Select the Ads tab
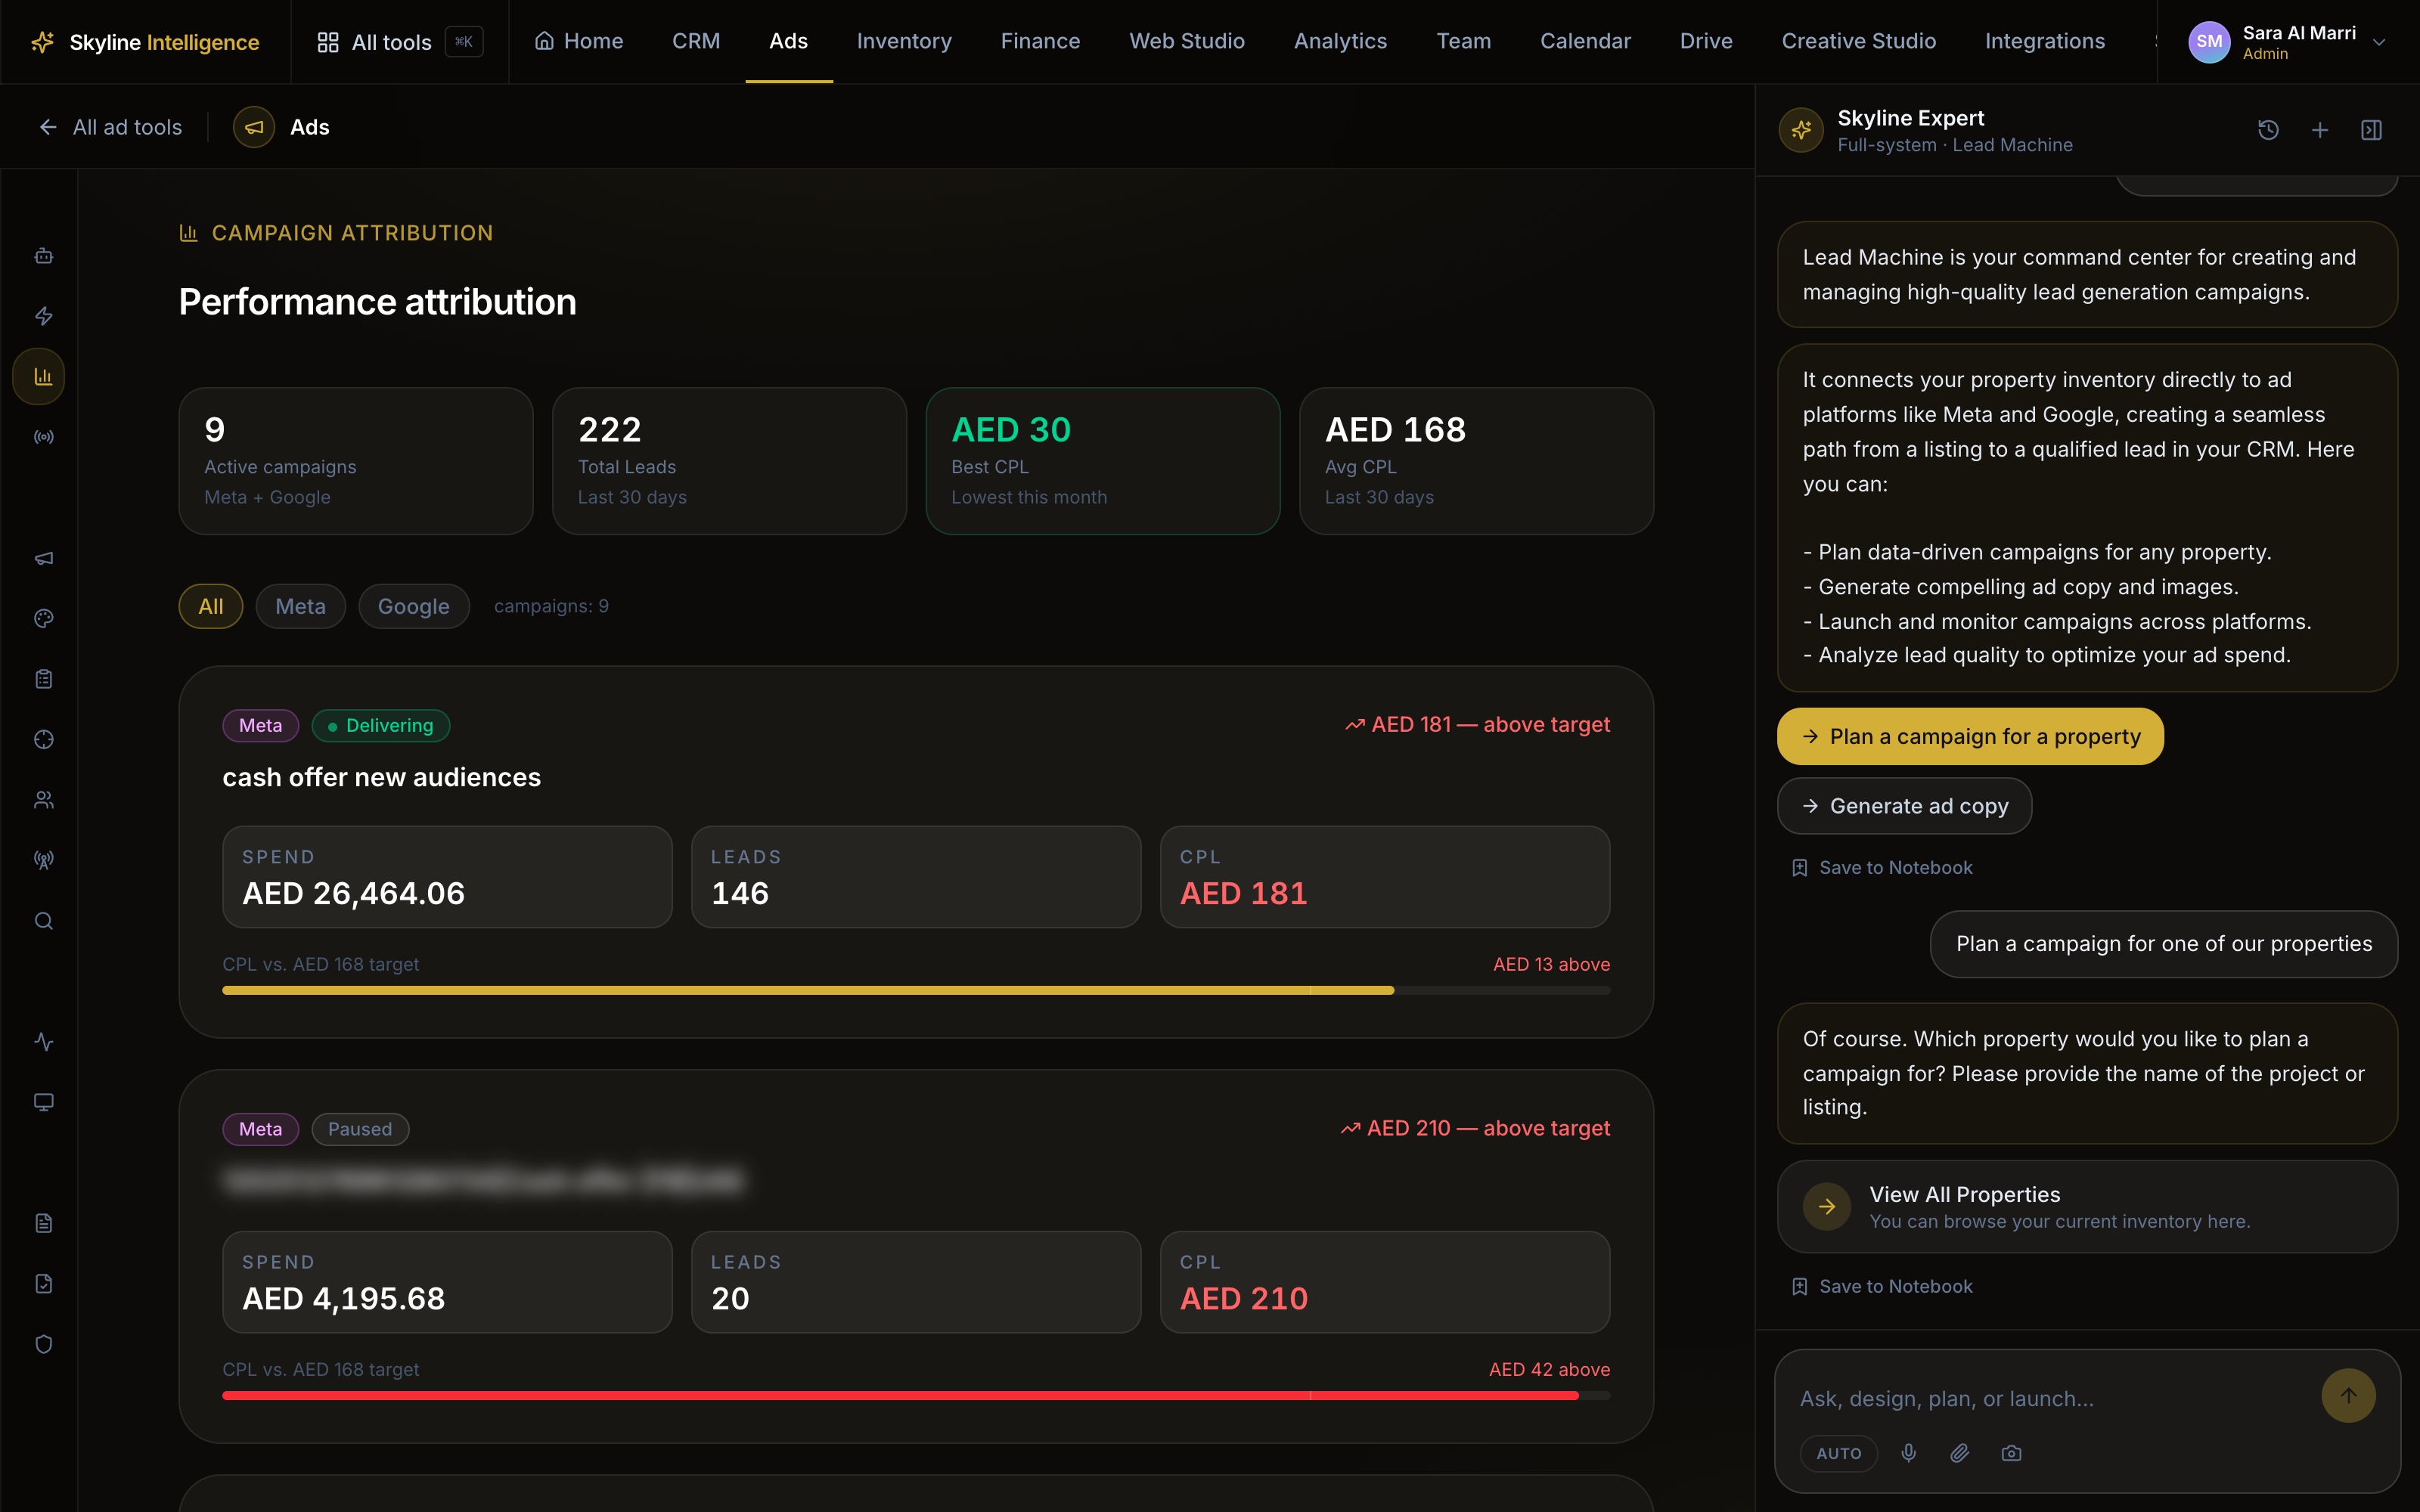The width and height of the screenshot is (2420, 1512). tap(788, 41)
